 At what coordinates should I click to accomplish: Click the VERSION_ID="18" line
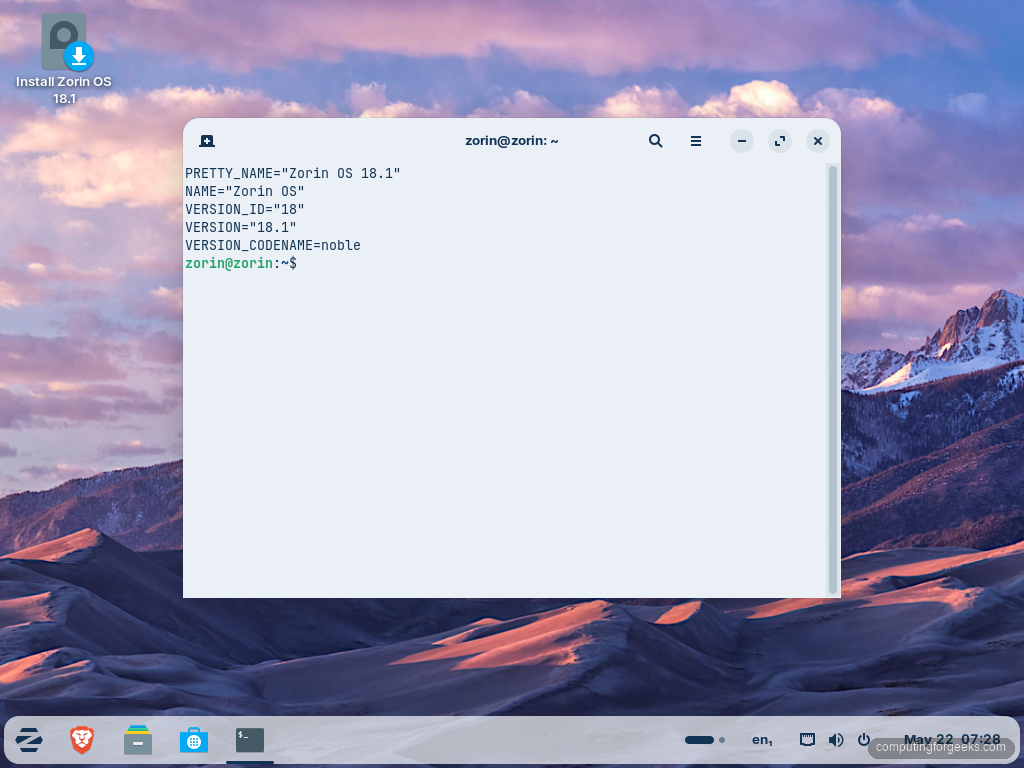pyautogui.click(x=245, y=210)
